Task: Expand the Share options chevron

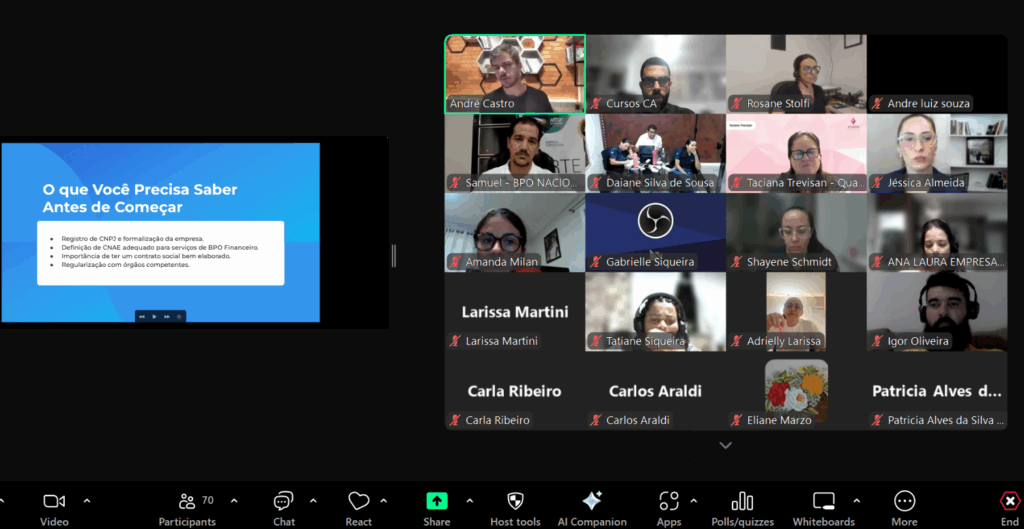Action: pyautogui.click(x=470, y=502)
